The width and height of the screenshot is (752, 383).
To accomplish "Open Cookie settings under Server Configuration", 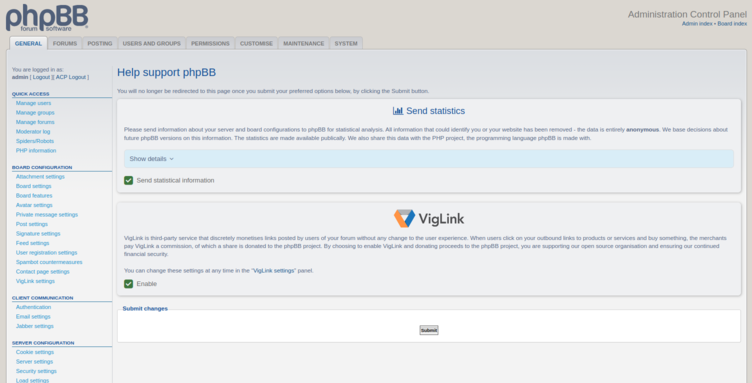I will pyautogui.click(x=35, y=352).
